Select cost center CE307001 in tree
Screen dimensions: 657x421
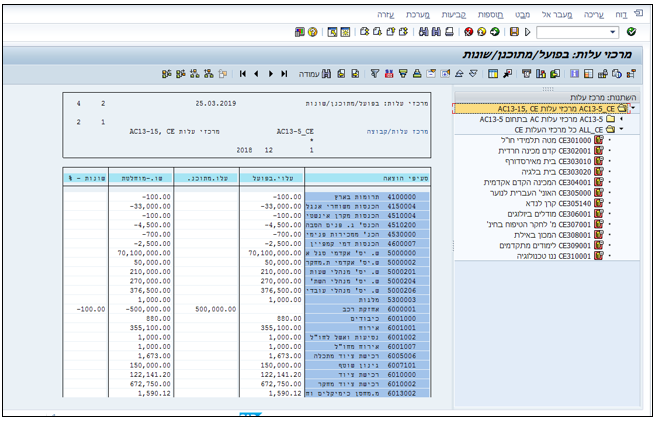[545, 224]
